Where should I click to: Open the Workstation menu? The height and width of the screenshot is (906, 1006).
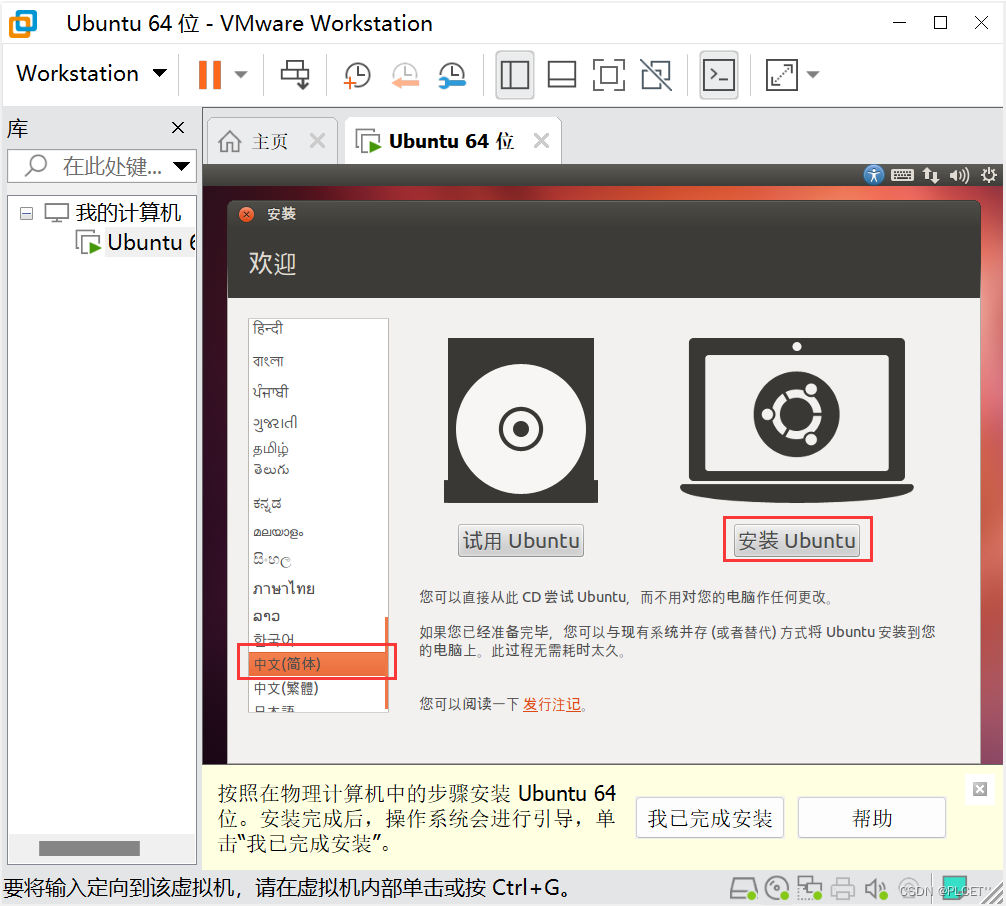click(91, 74)
